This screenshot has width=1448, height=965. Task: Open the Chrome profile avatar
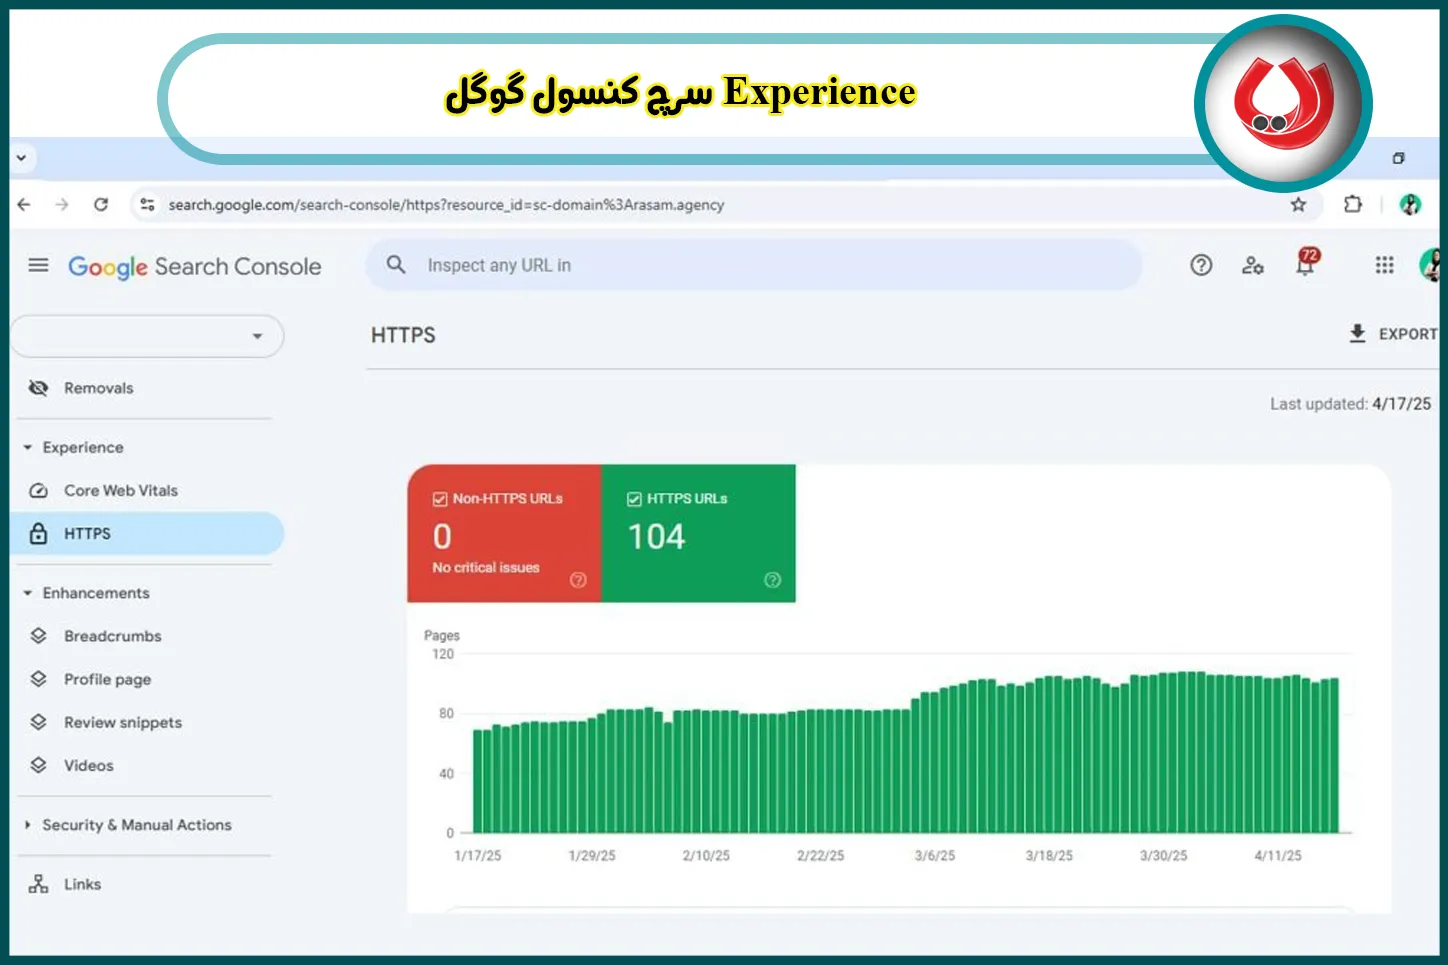(1411, 205)
